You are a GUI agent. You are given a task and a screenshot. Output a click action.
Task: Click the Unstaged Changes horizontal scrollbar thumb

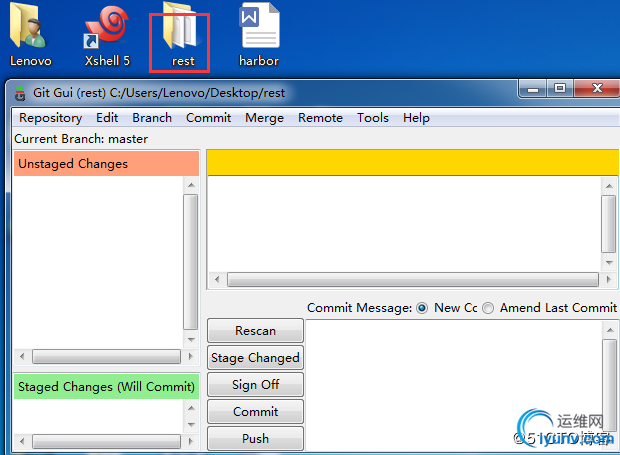[x=106, y=357]
